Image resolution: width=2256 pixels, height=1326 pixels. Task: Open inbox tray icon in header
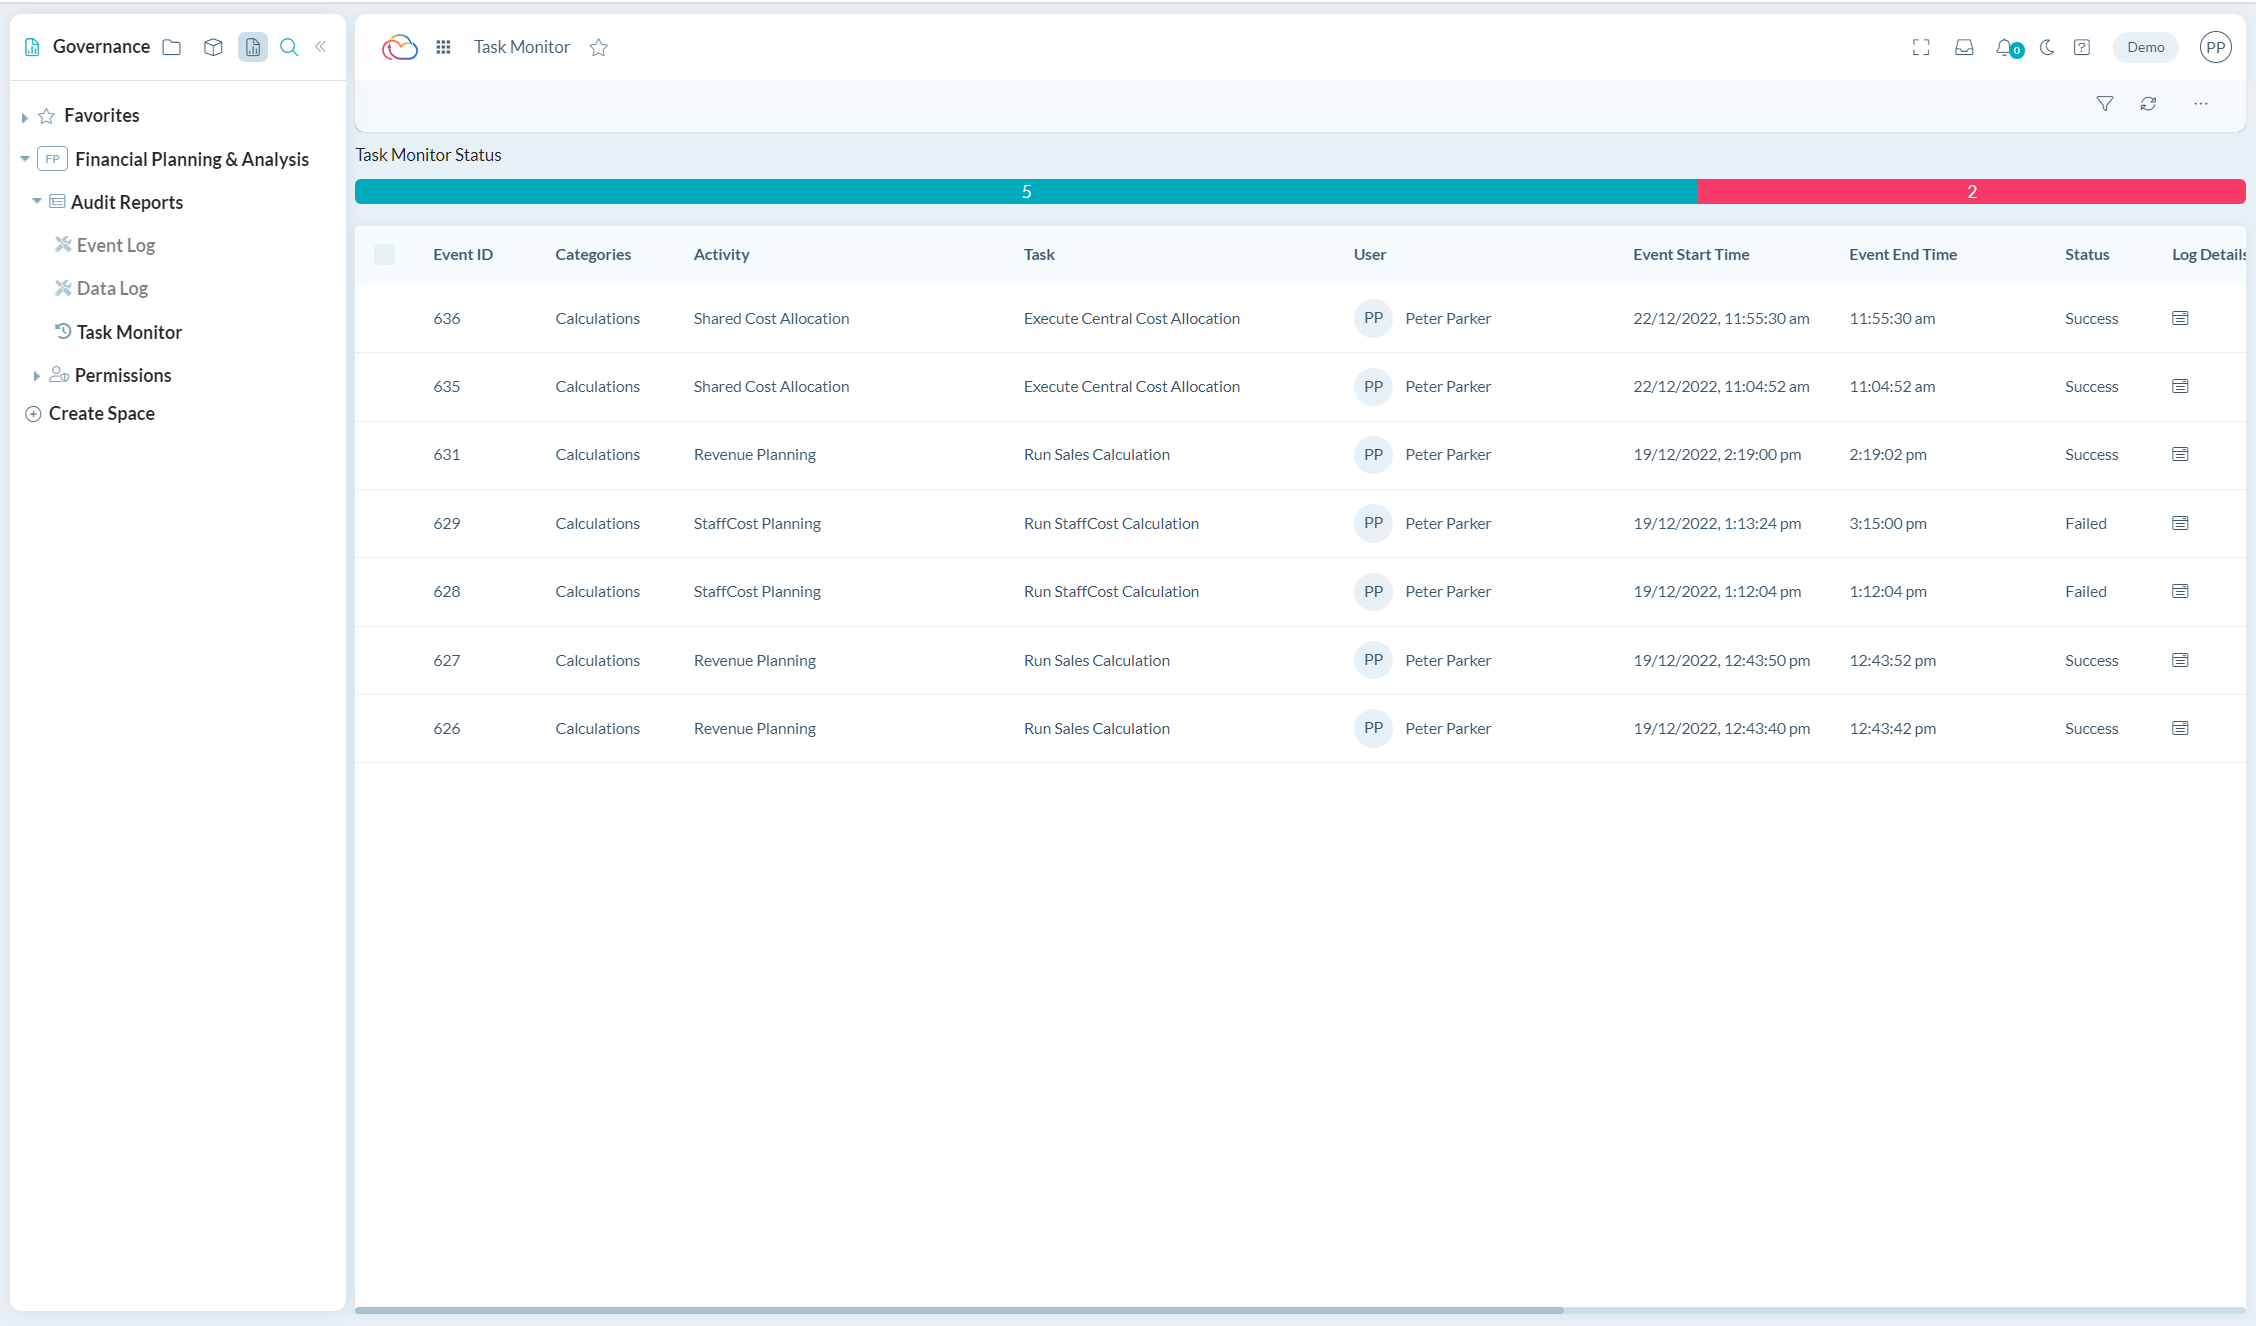[x=1964, y=47]
